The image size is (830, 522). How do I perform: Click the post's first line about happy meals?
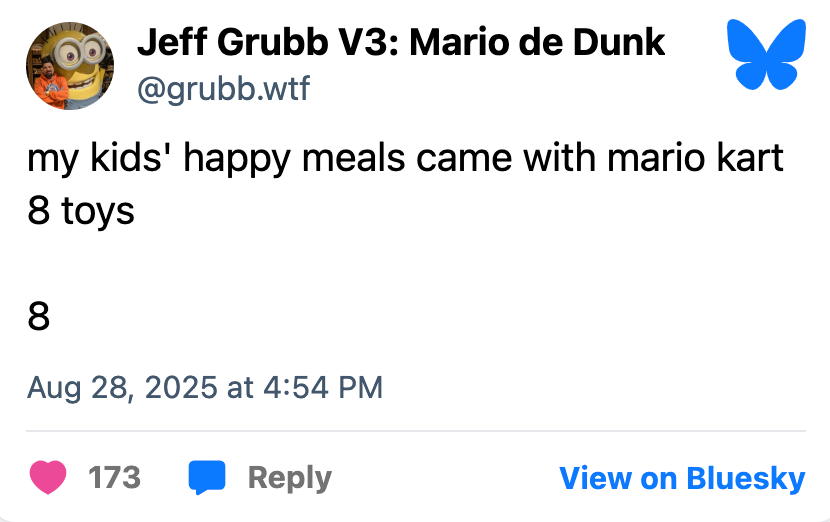405,160
